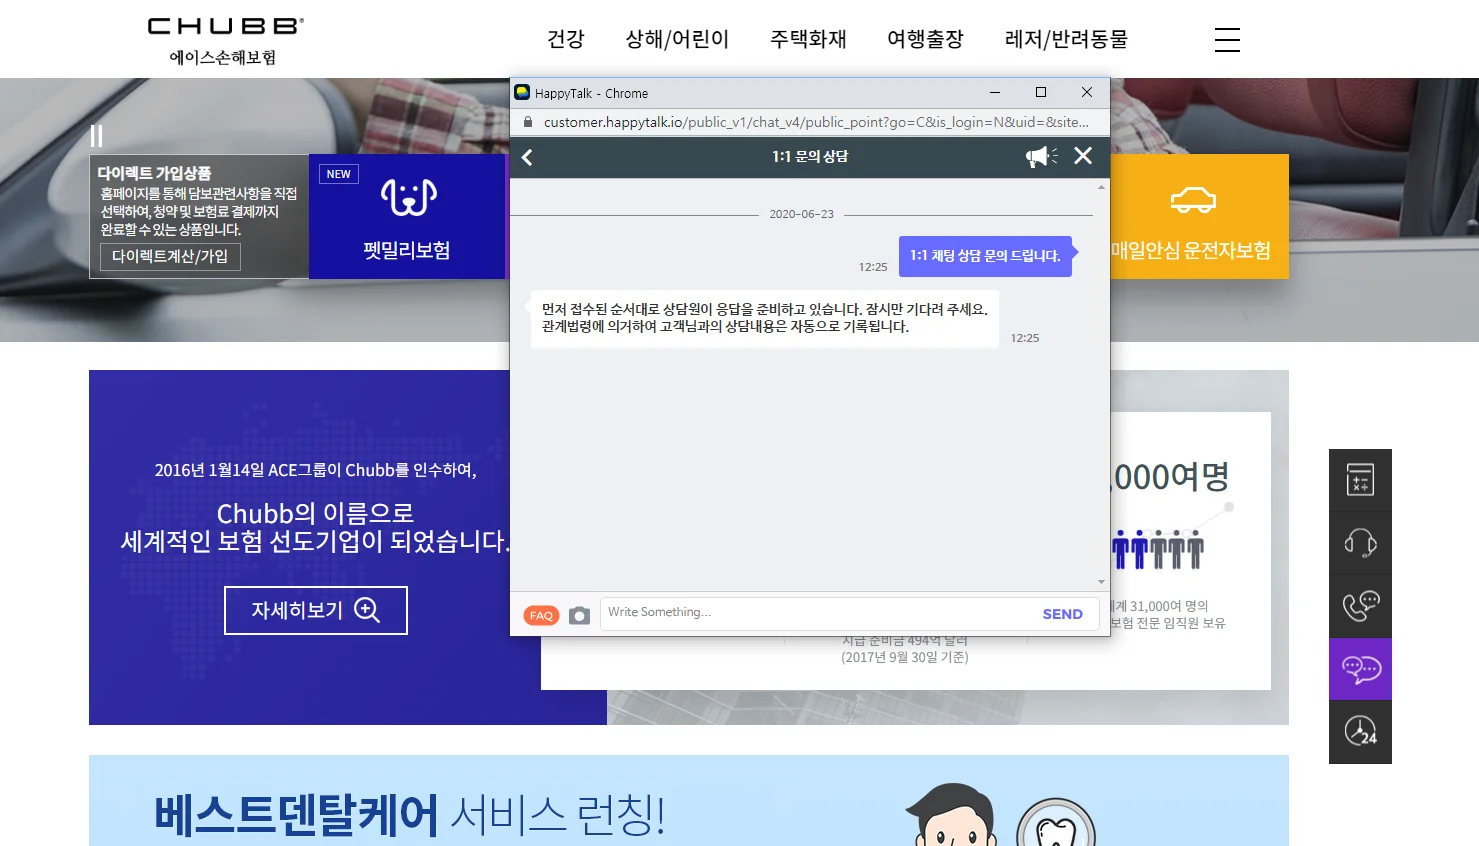1479x846 pixels.
Task: Open the hamburger navigation menu
Action: [x=1227, y=40]
